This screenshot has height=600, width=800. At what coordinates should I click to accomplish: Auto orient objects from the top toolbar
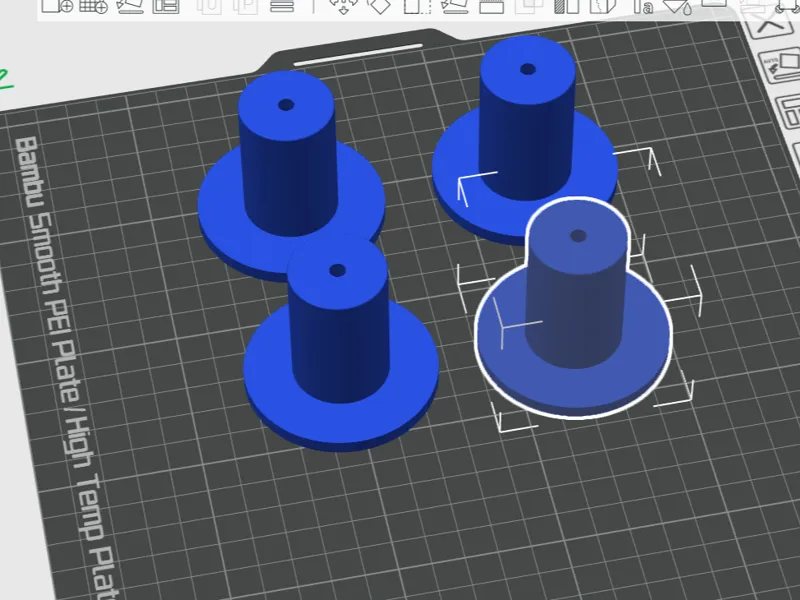(x=130, y=6)
